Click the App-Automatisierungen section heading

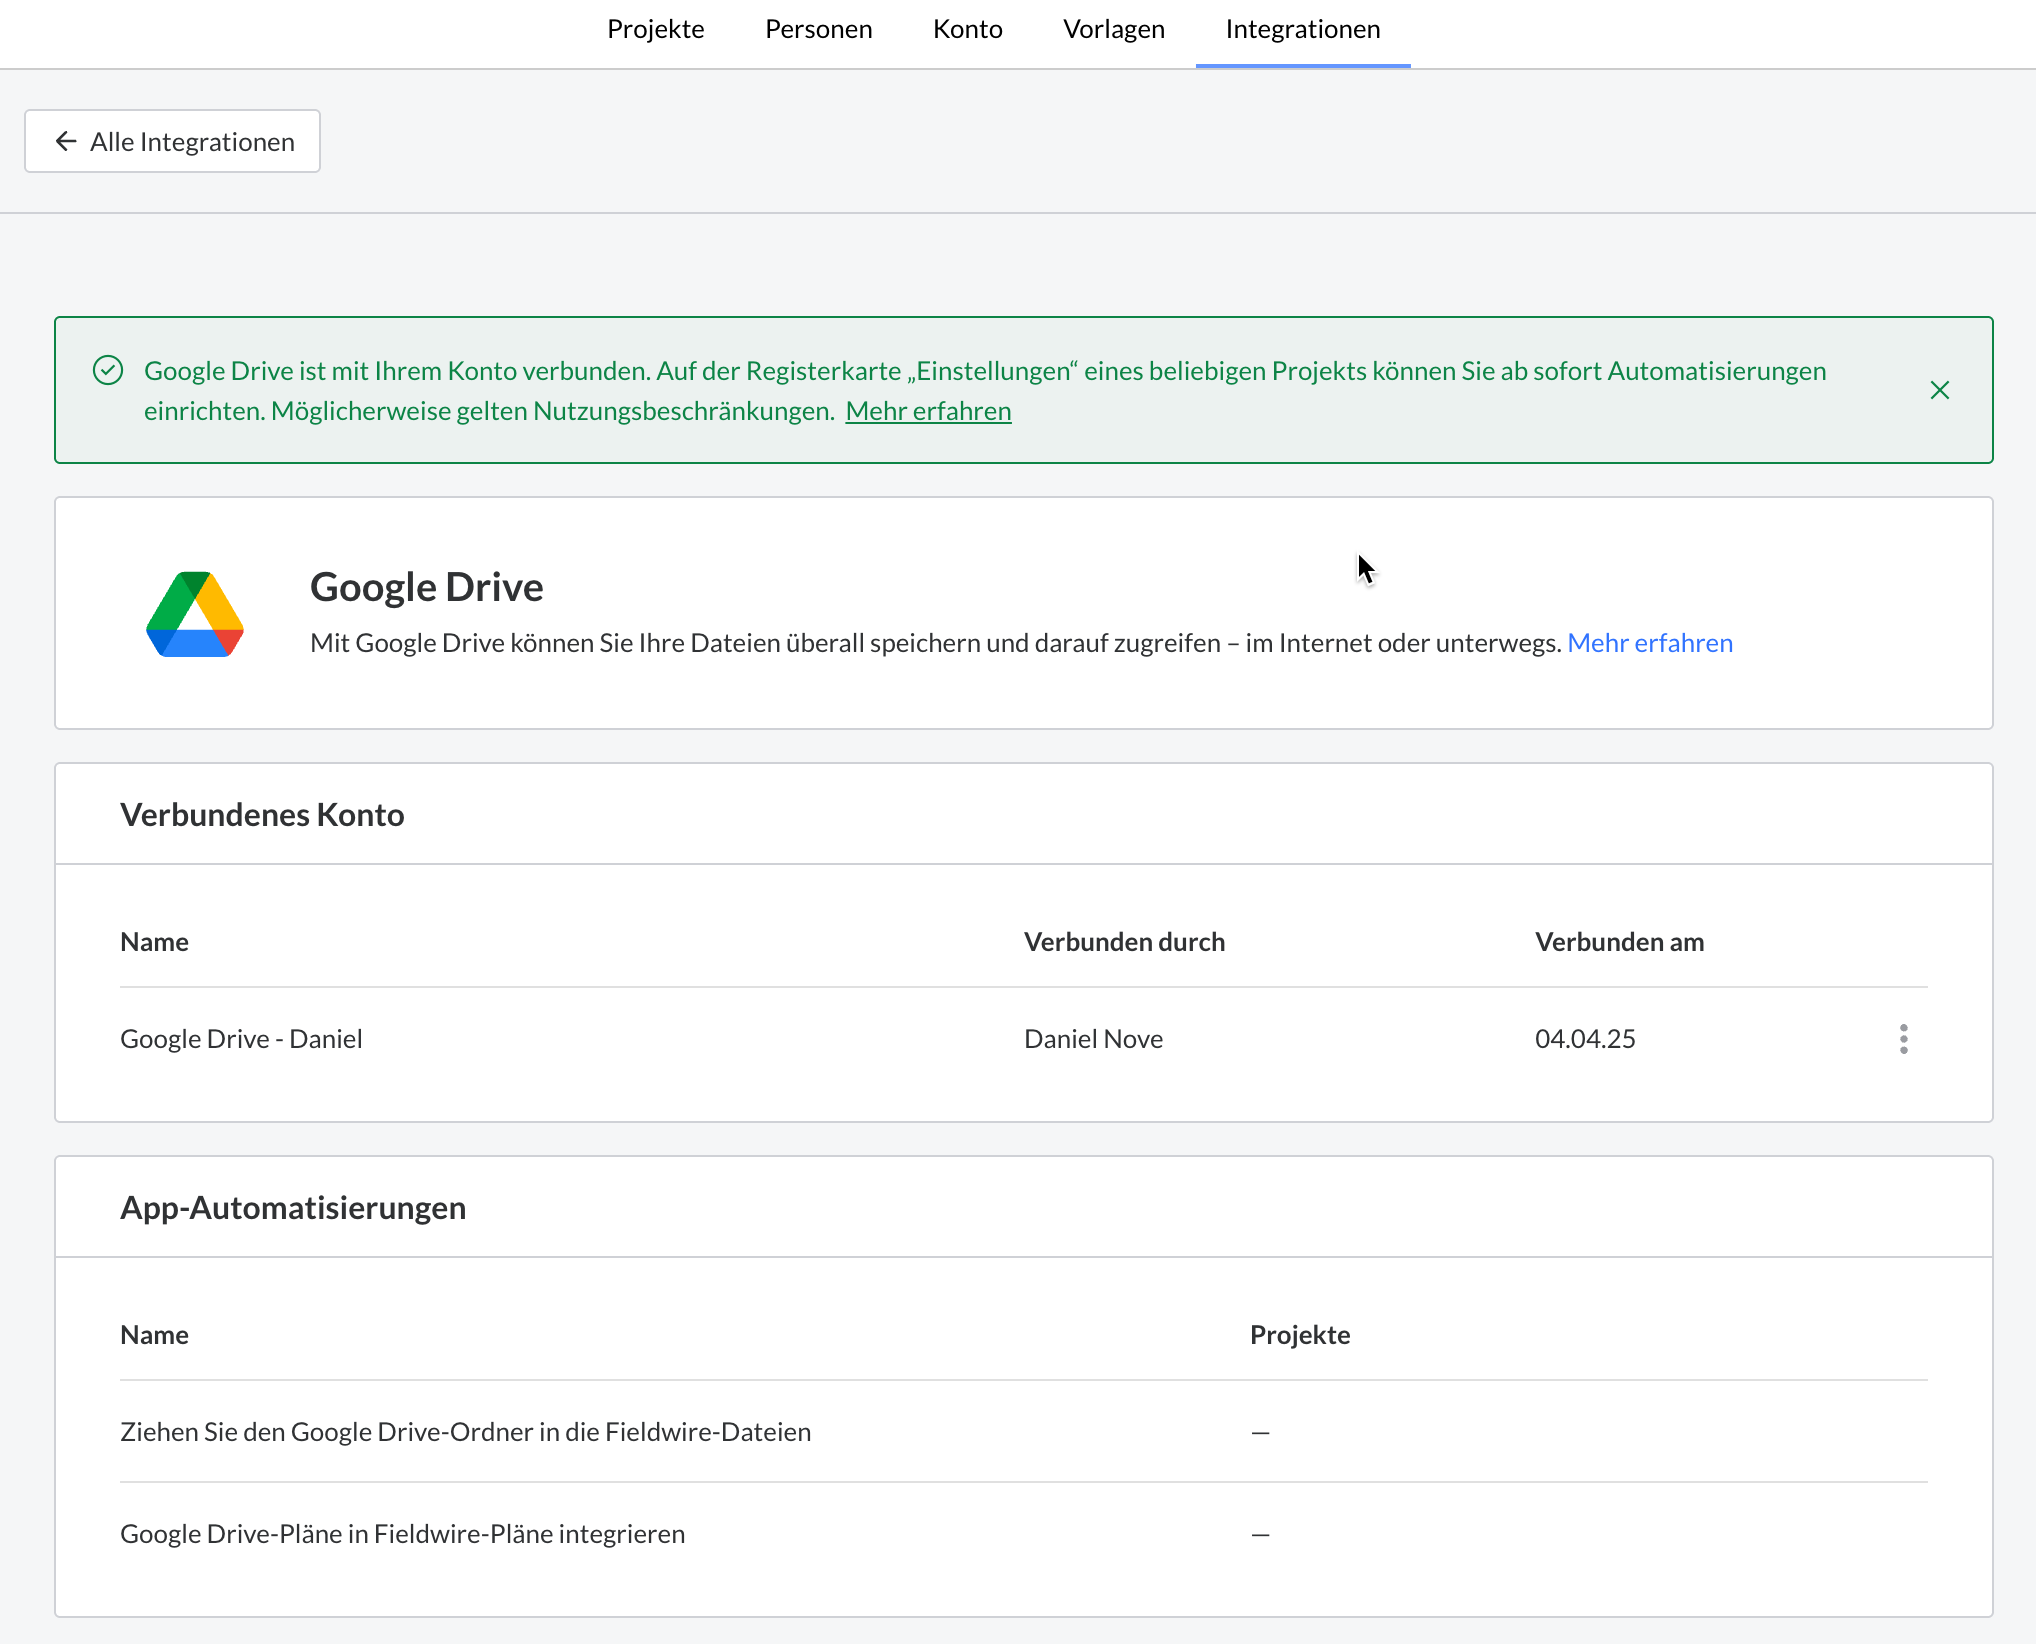pyautogui.click(x=293, y=1208)
